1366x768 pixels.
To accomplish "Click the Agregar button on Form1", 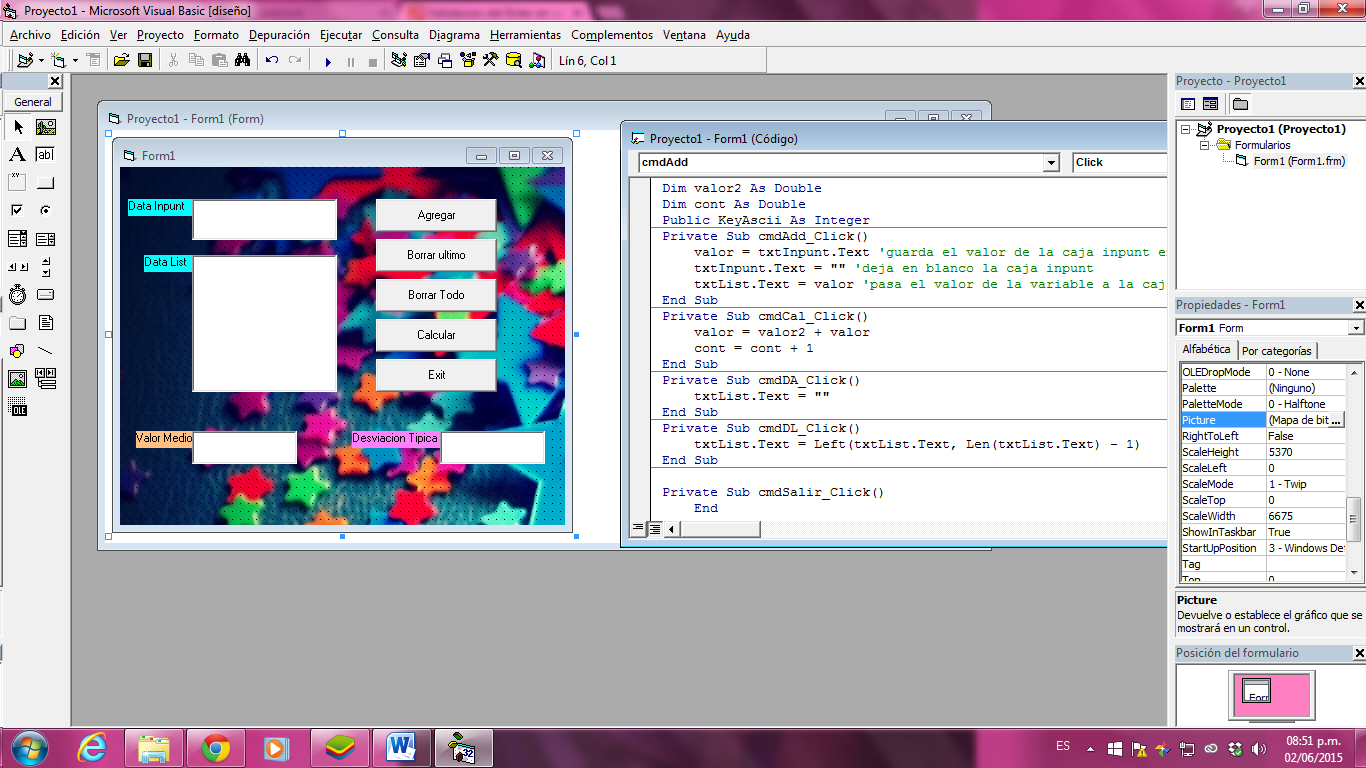I will 436,214.
